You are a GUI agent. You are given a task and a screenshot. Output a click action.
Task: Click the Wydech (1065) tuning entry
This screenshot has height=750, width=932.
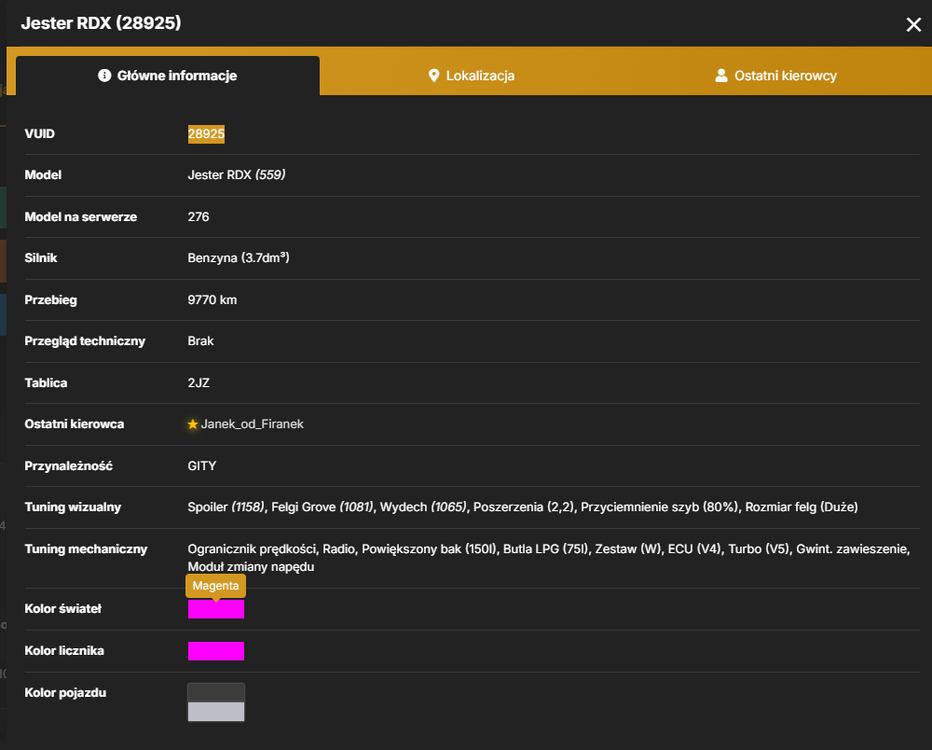click(x=423, y=507)
